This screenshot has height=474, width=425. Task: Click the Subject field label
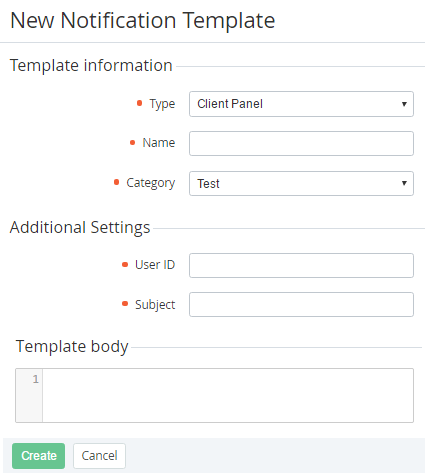(x=155, y=304)
